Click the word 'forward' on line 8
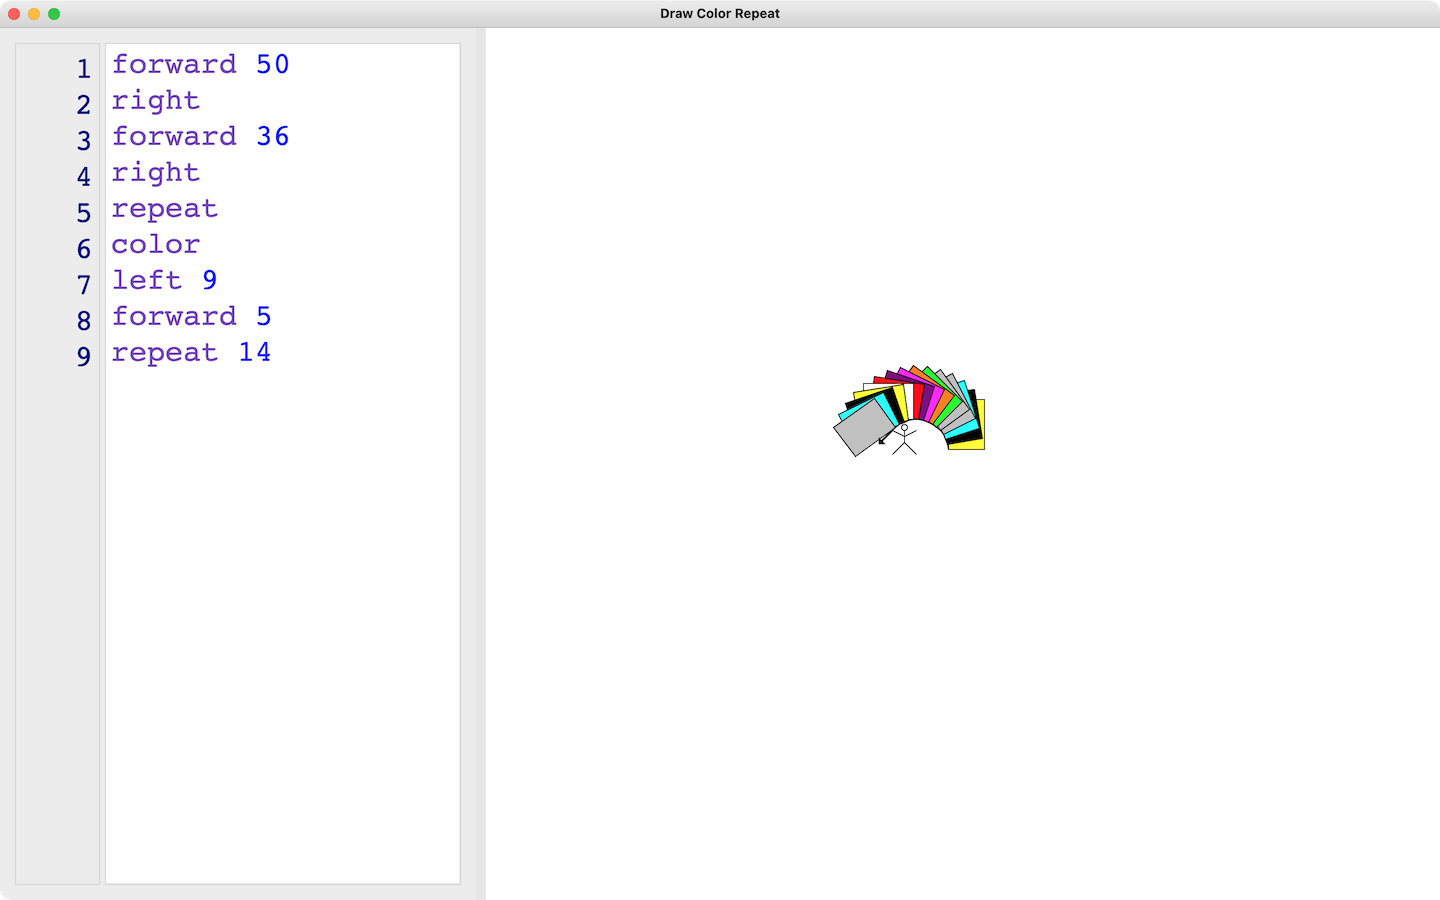The image size is (1440, 900). click(174, 317)
